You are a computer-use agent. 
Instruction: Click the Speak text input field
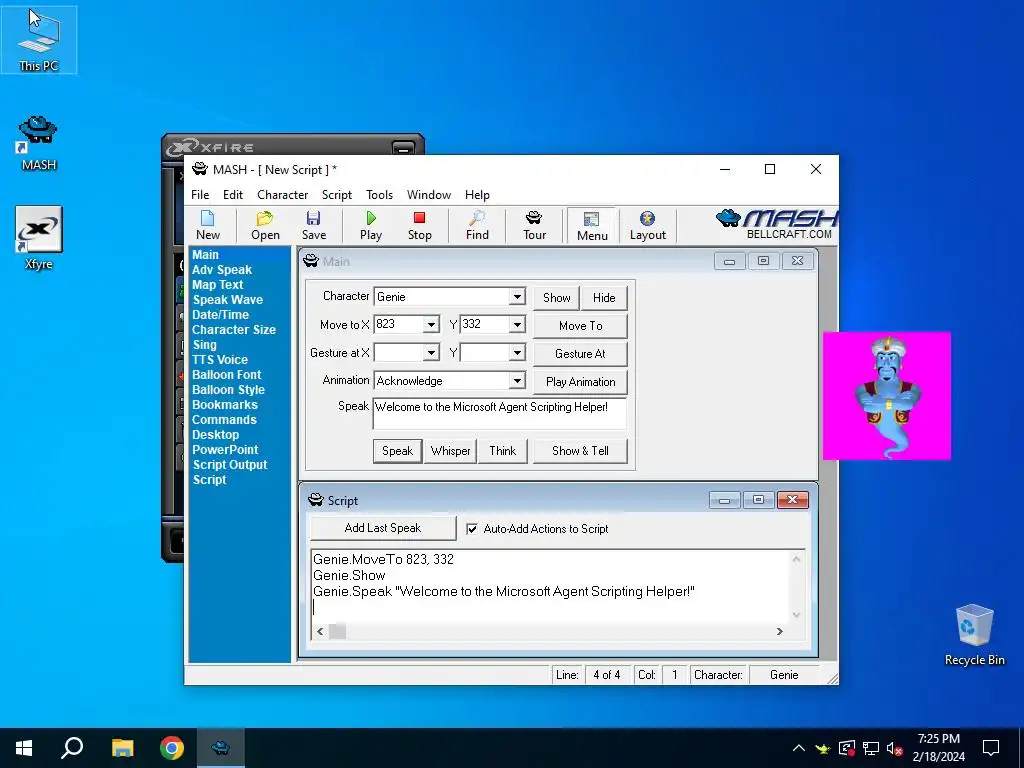[500, 413]
